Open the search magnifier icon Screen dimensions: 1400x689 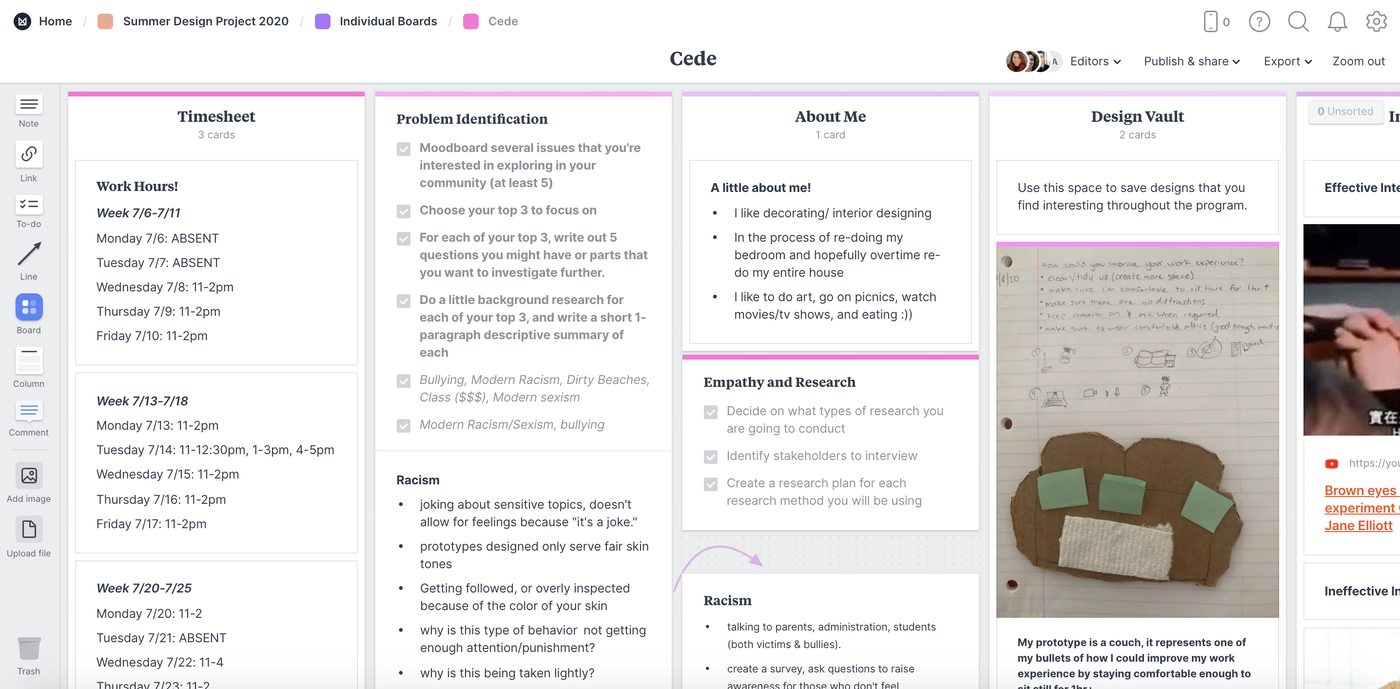pyautogui.click(x=1298, y=21)
